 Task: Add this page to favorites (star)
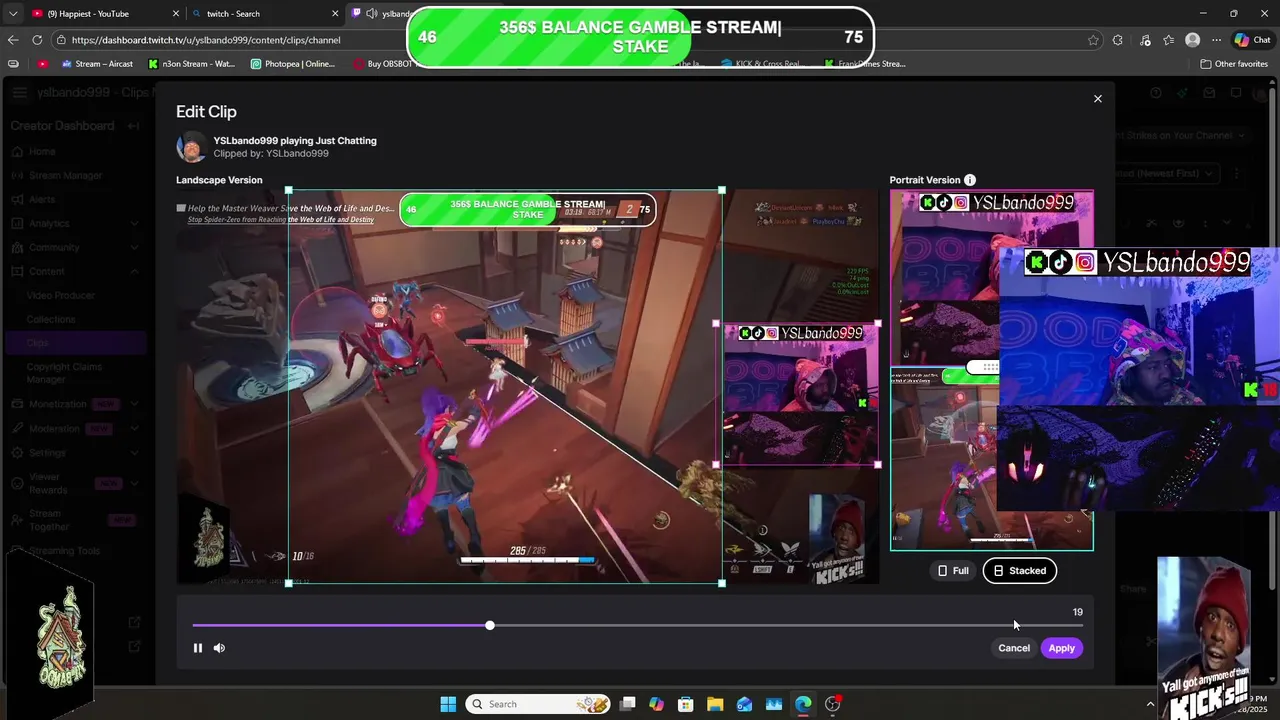click(x=1093, y=40)
